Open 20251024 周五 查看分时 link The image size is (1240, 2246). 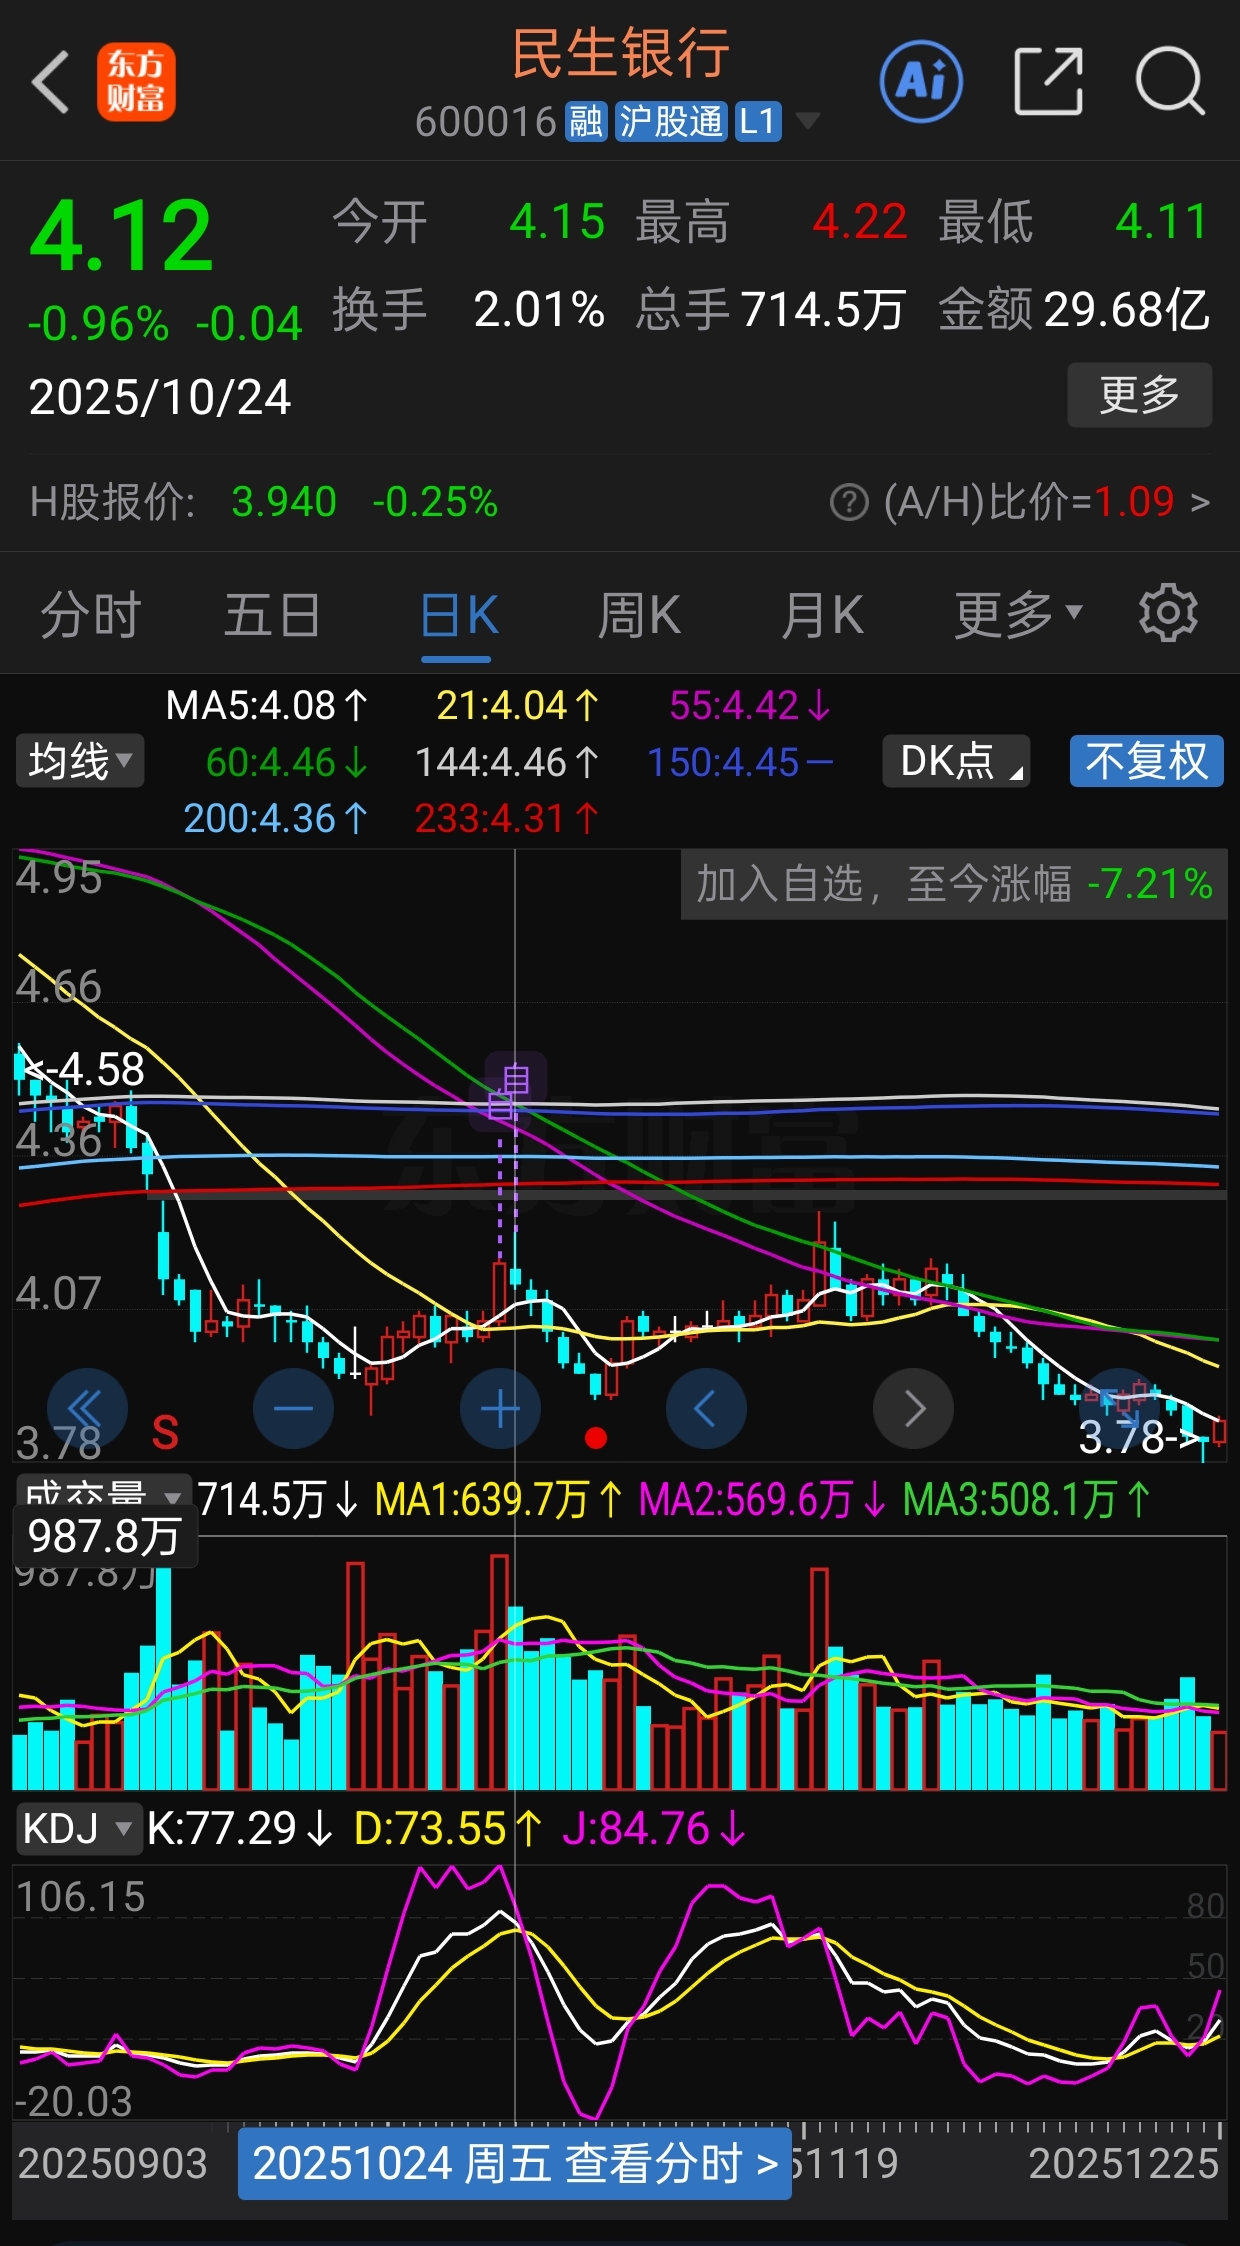tap(515, 2163)
